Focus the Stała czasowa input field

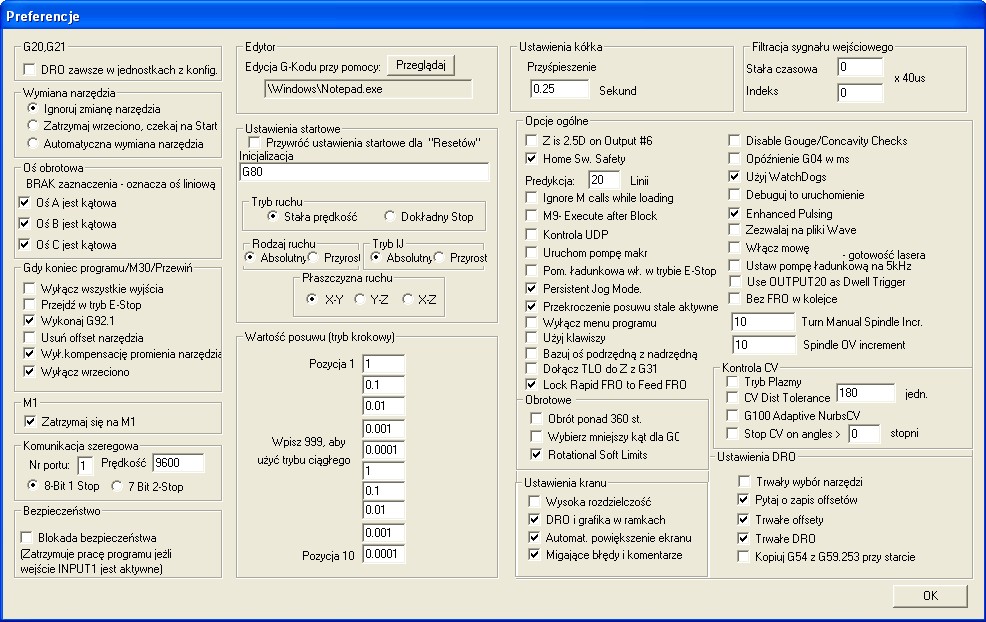[860, 67]
